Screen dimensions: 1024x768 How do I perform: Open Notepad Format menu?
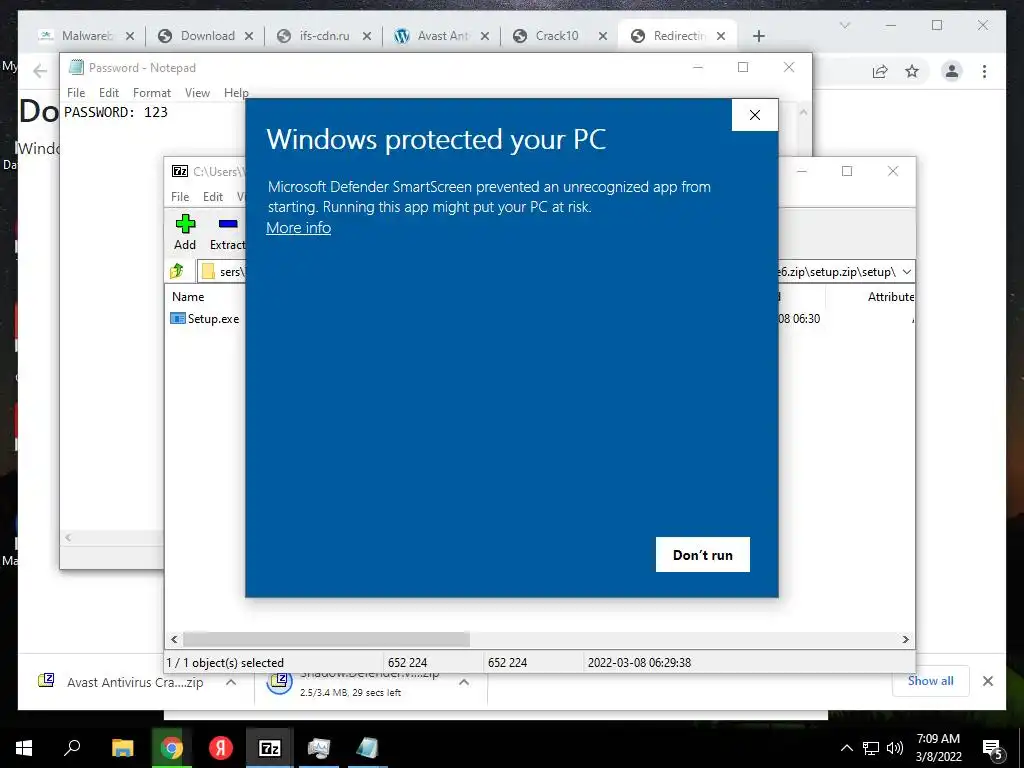[152, 93]
